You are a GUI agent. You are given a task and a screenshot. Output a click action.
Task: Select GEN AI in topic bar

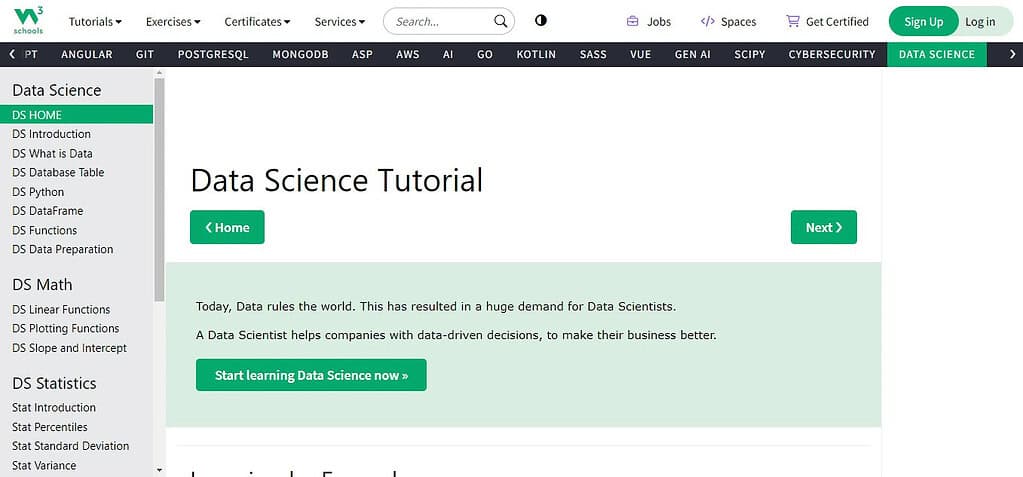[x=692, y=54]
